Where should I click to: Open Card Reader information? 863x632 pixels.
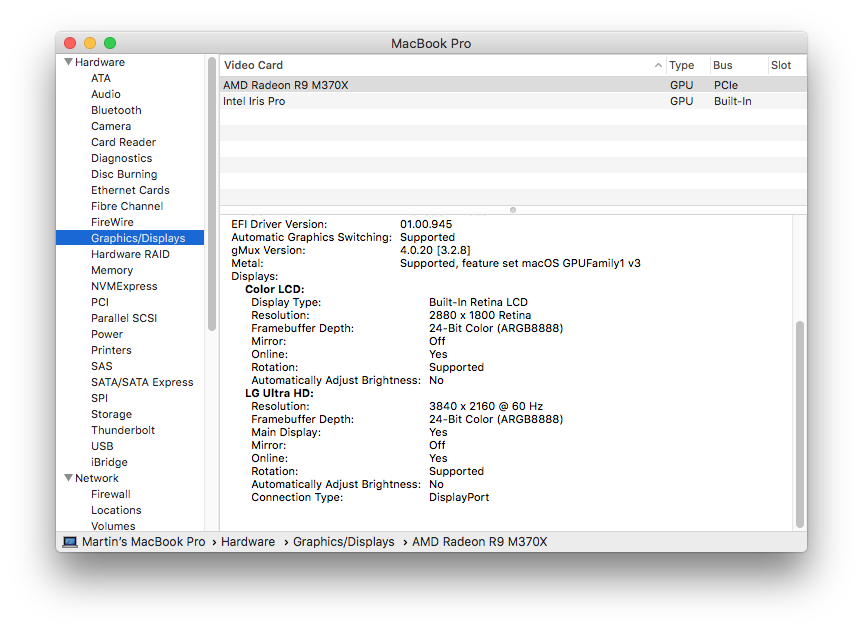(123, 142)
